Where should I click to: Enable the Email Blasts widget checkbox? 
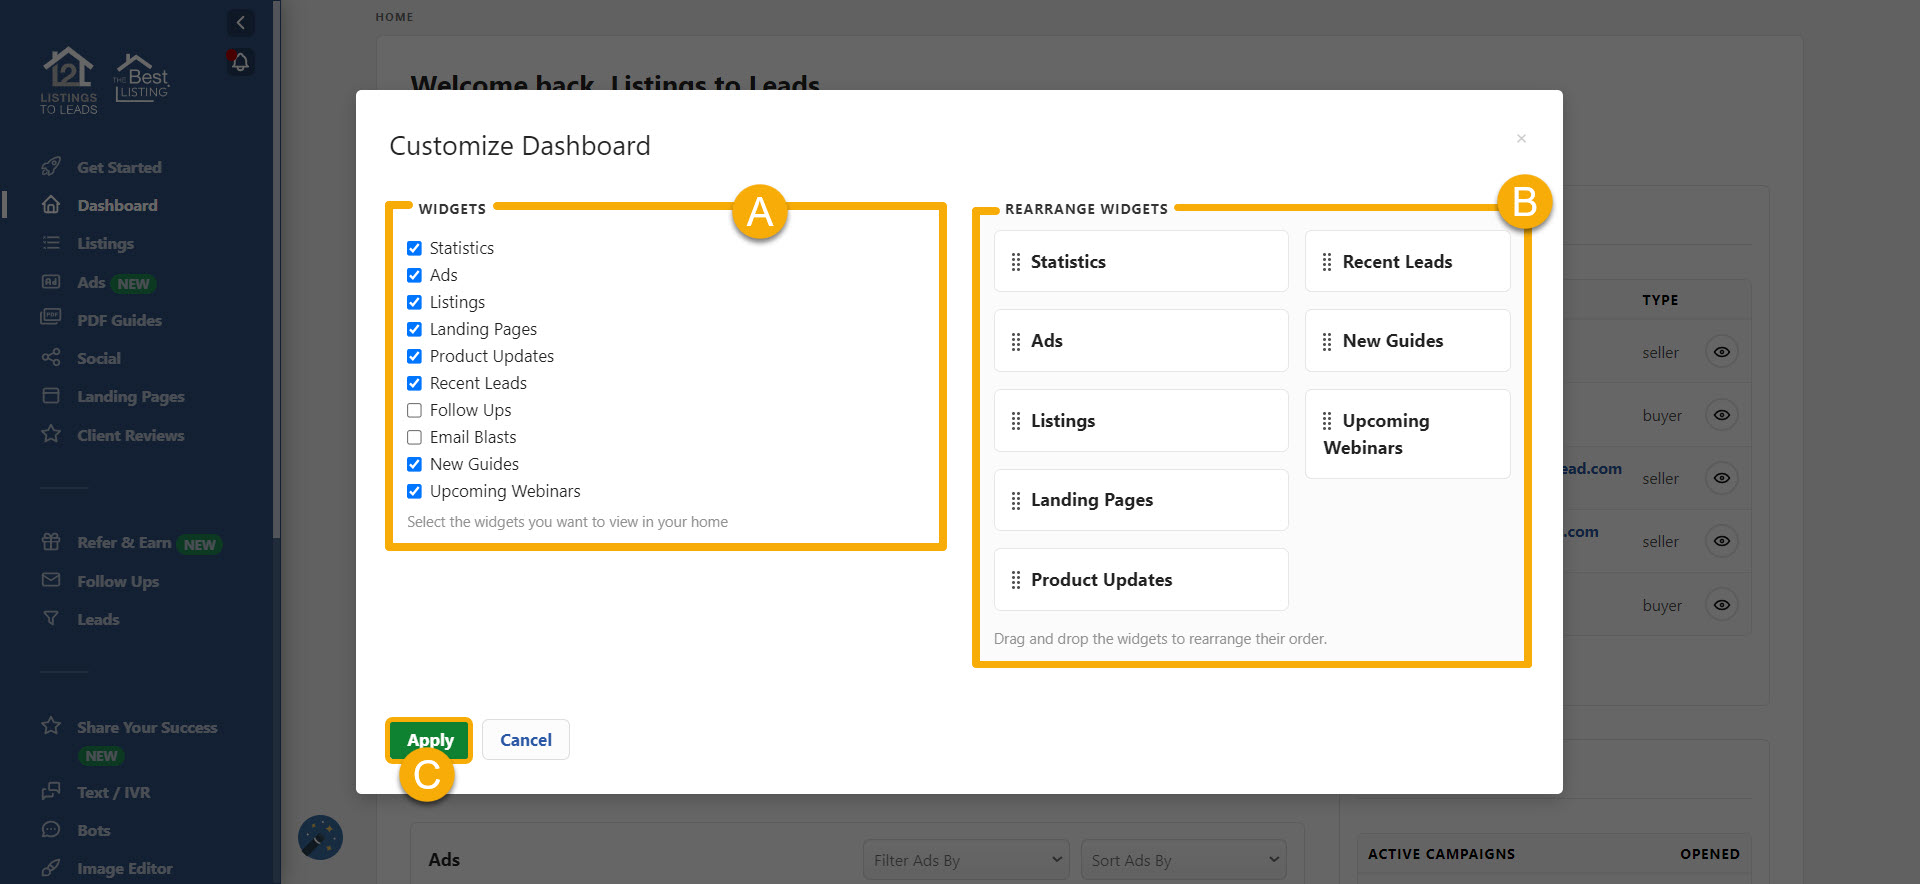point(414,437)
